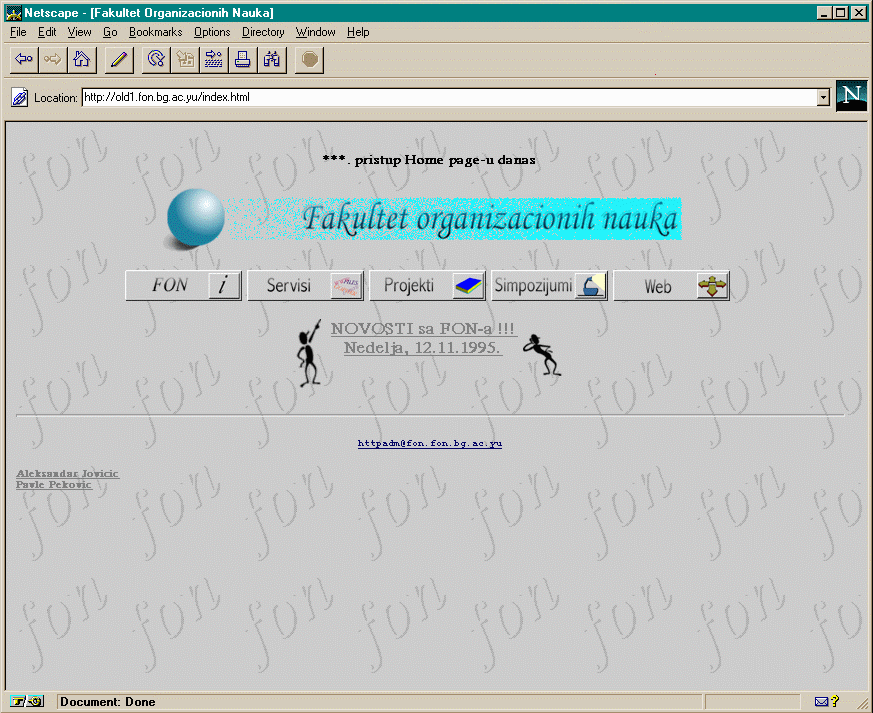Screen dimensions: 873x713
Task: Email httpadm@fon.fon.bg.ac.yu link
Action: 430,443
